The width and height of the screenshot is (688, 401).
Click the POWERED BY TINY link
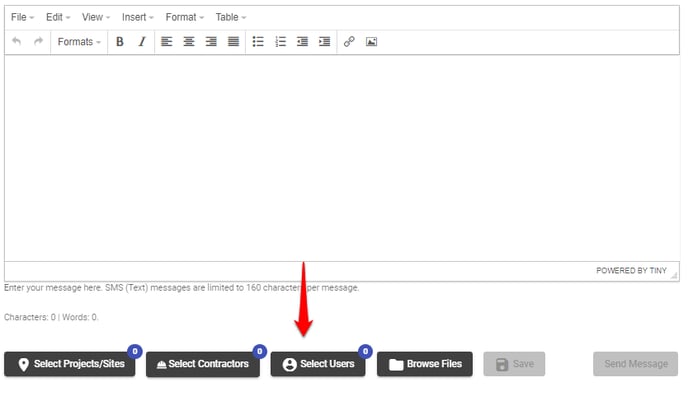[x=631, y=271]
